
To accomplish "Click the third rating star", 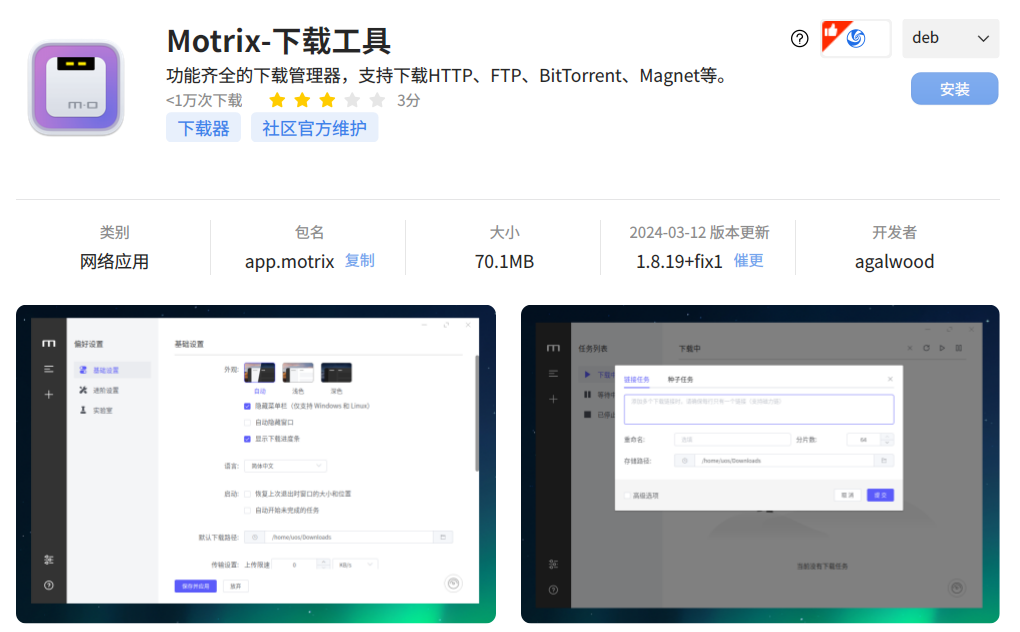I will (327, 100).
